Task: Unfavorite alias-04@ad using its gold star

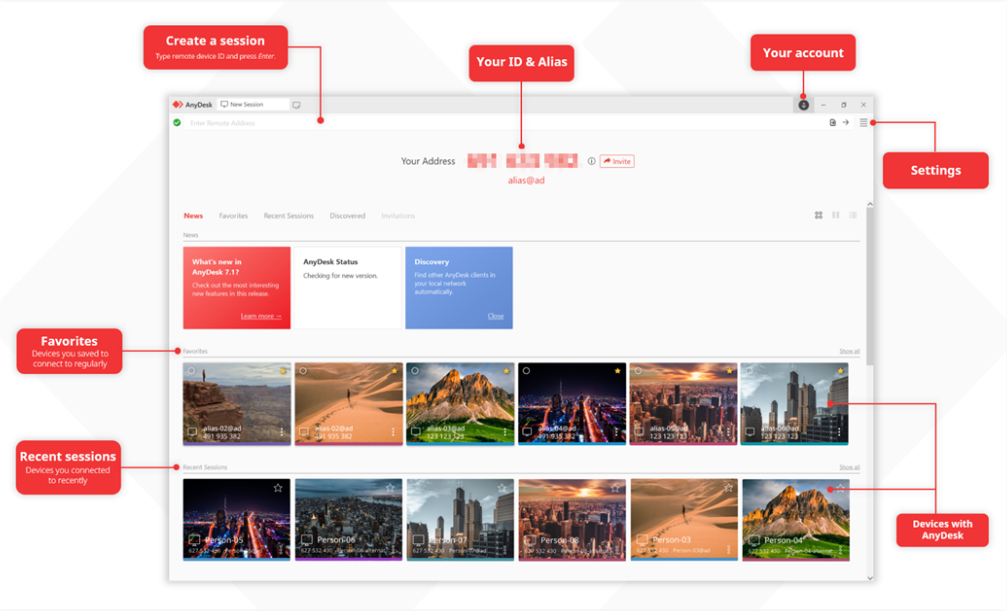Action: [618, 371]
